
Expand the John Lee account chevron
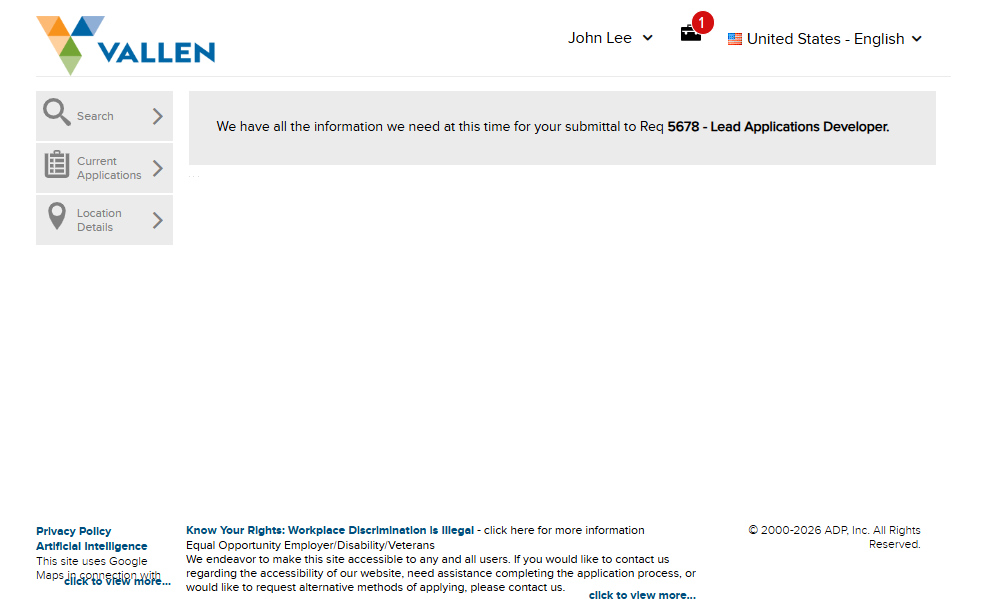pos(647,38)
